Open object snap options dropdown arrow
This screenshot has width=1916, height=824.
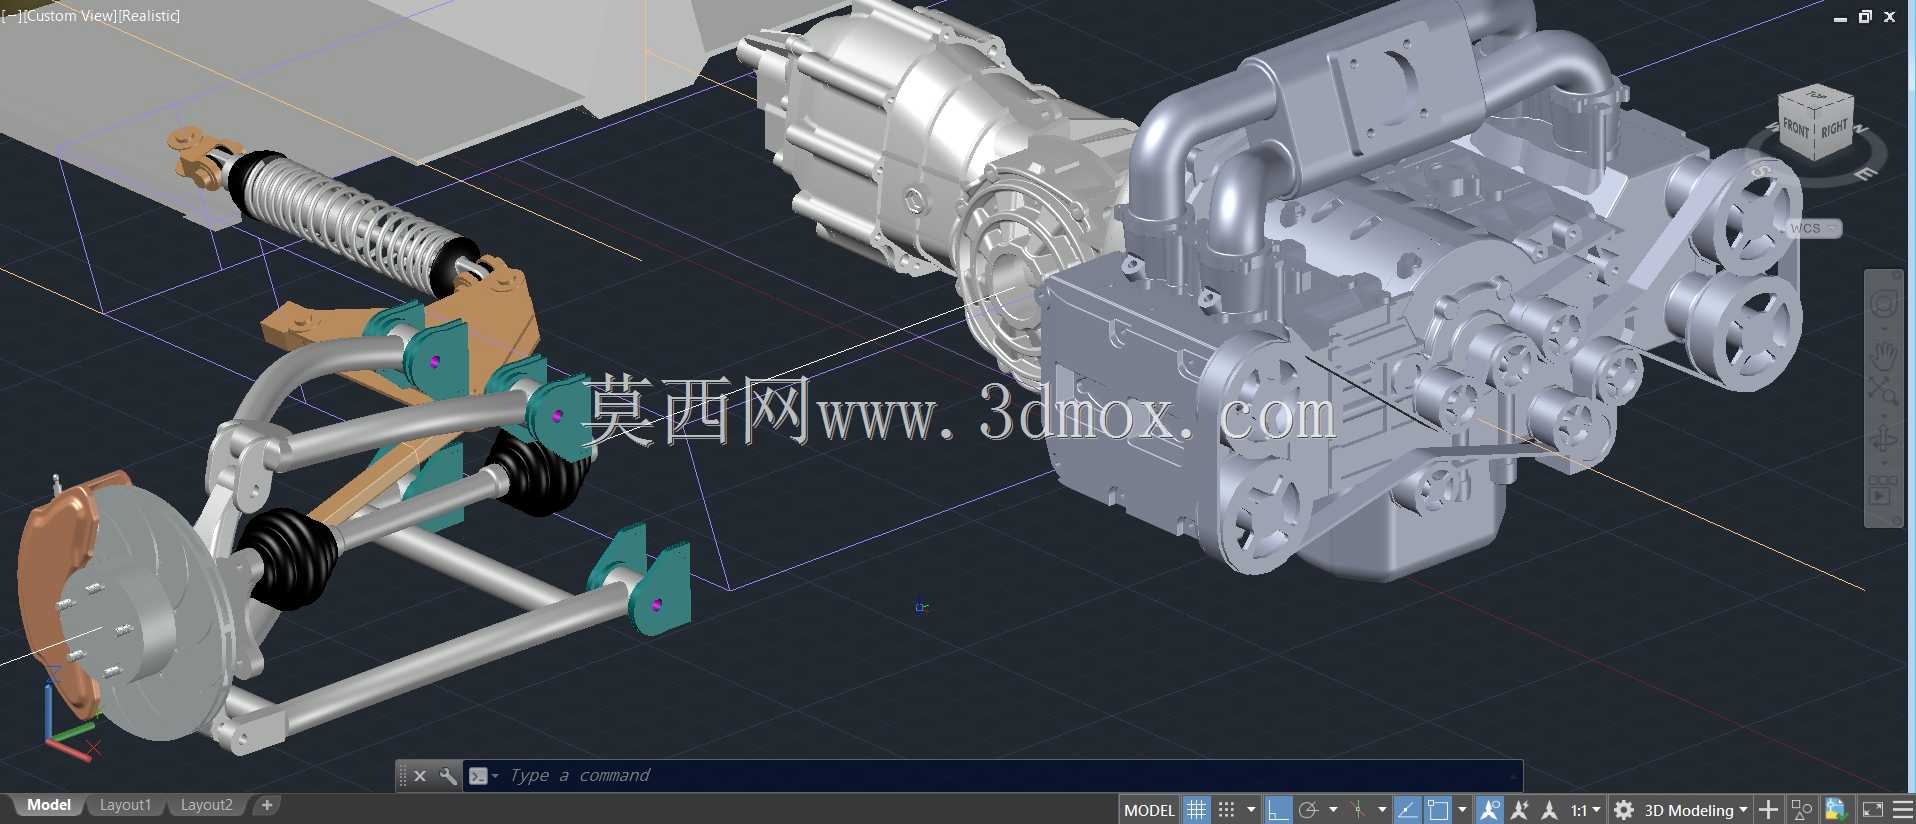(1462, 810)
